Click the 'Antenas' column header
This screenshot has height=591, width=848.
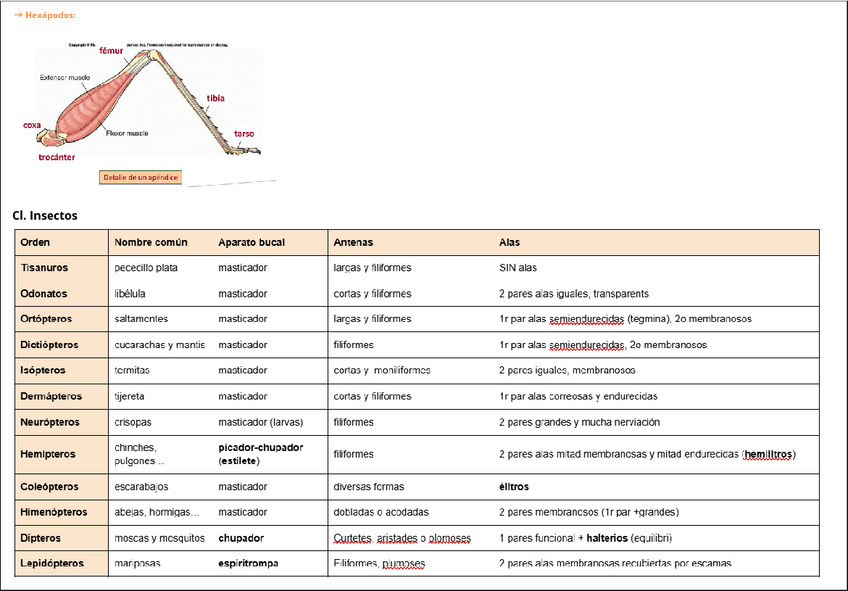click(353, 242)
